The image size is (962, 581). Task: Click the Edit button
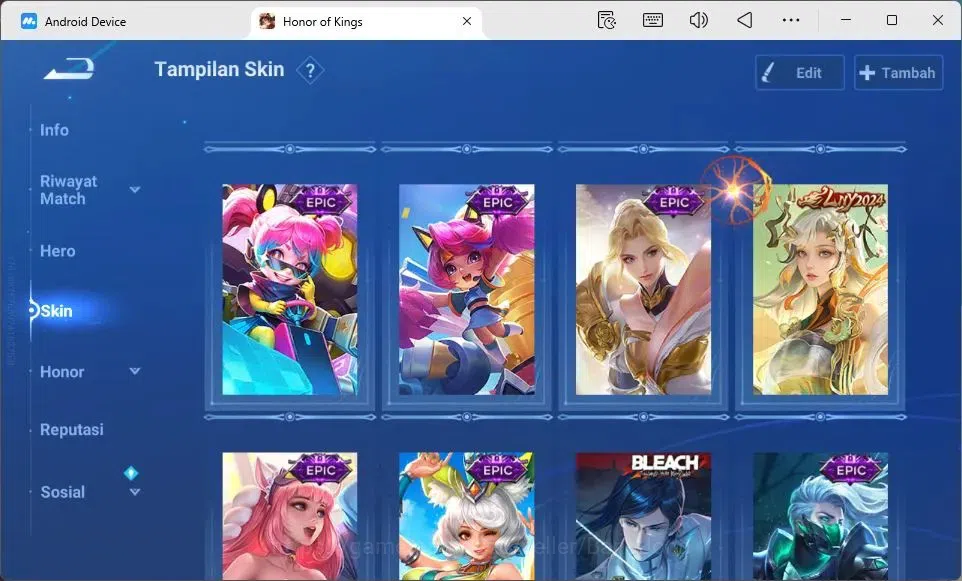pyautogui.click(x=799, y=73)
